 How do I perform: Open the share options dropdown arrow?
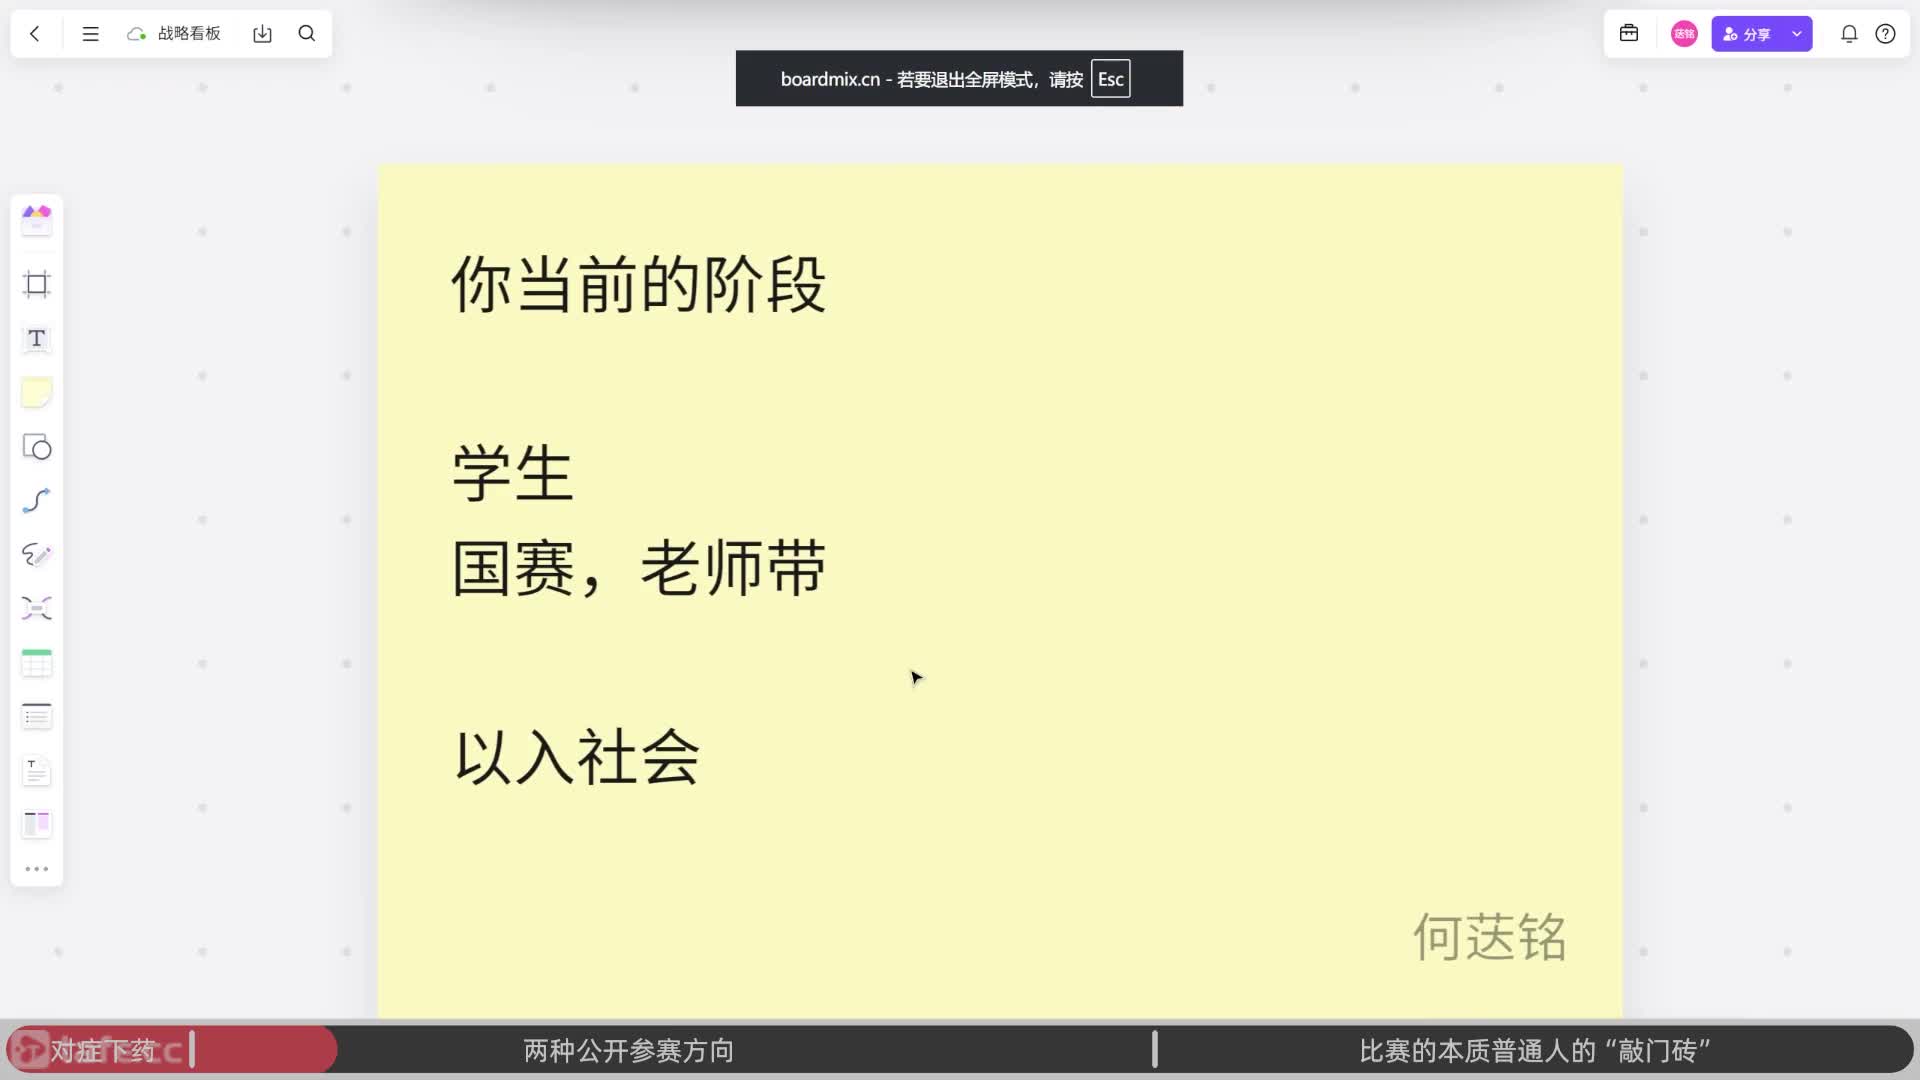pyautogui.click(x=1797, y=34)
